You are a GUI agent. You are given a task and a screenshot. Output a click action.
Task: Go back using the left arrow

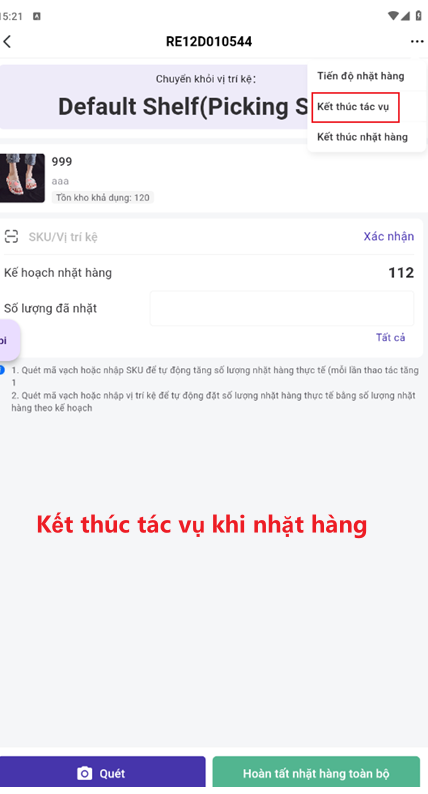(7, 42)
